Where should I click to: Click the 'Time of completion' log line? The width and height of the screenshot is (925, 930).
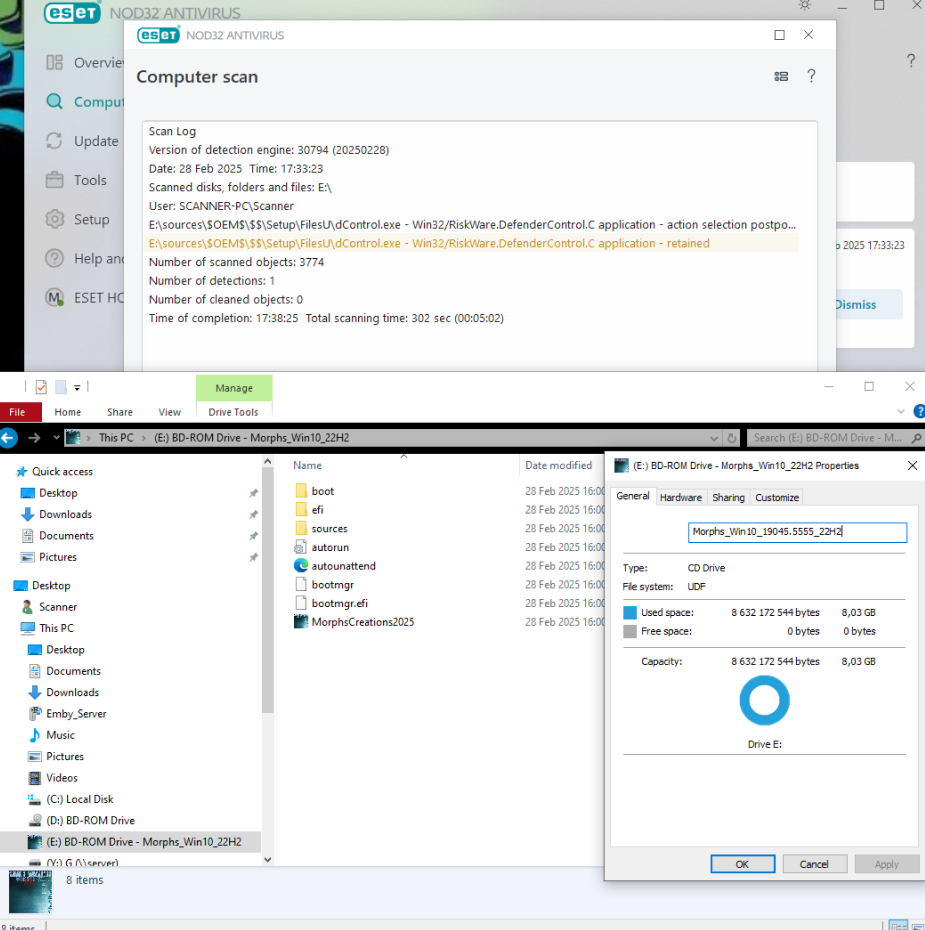coord(326,318)
